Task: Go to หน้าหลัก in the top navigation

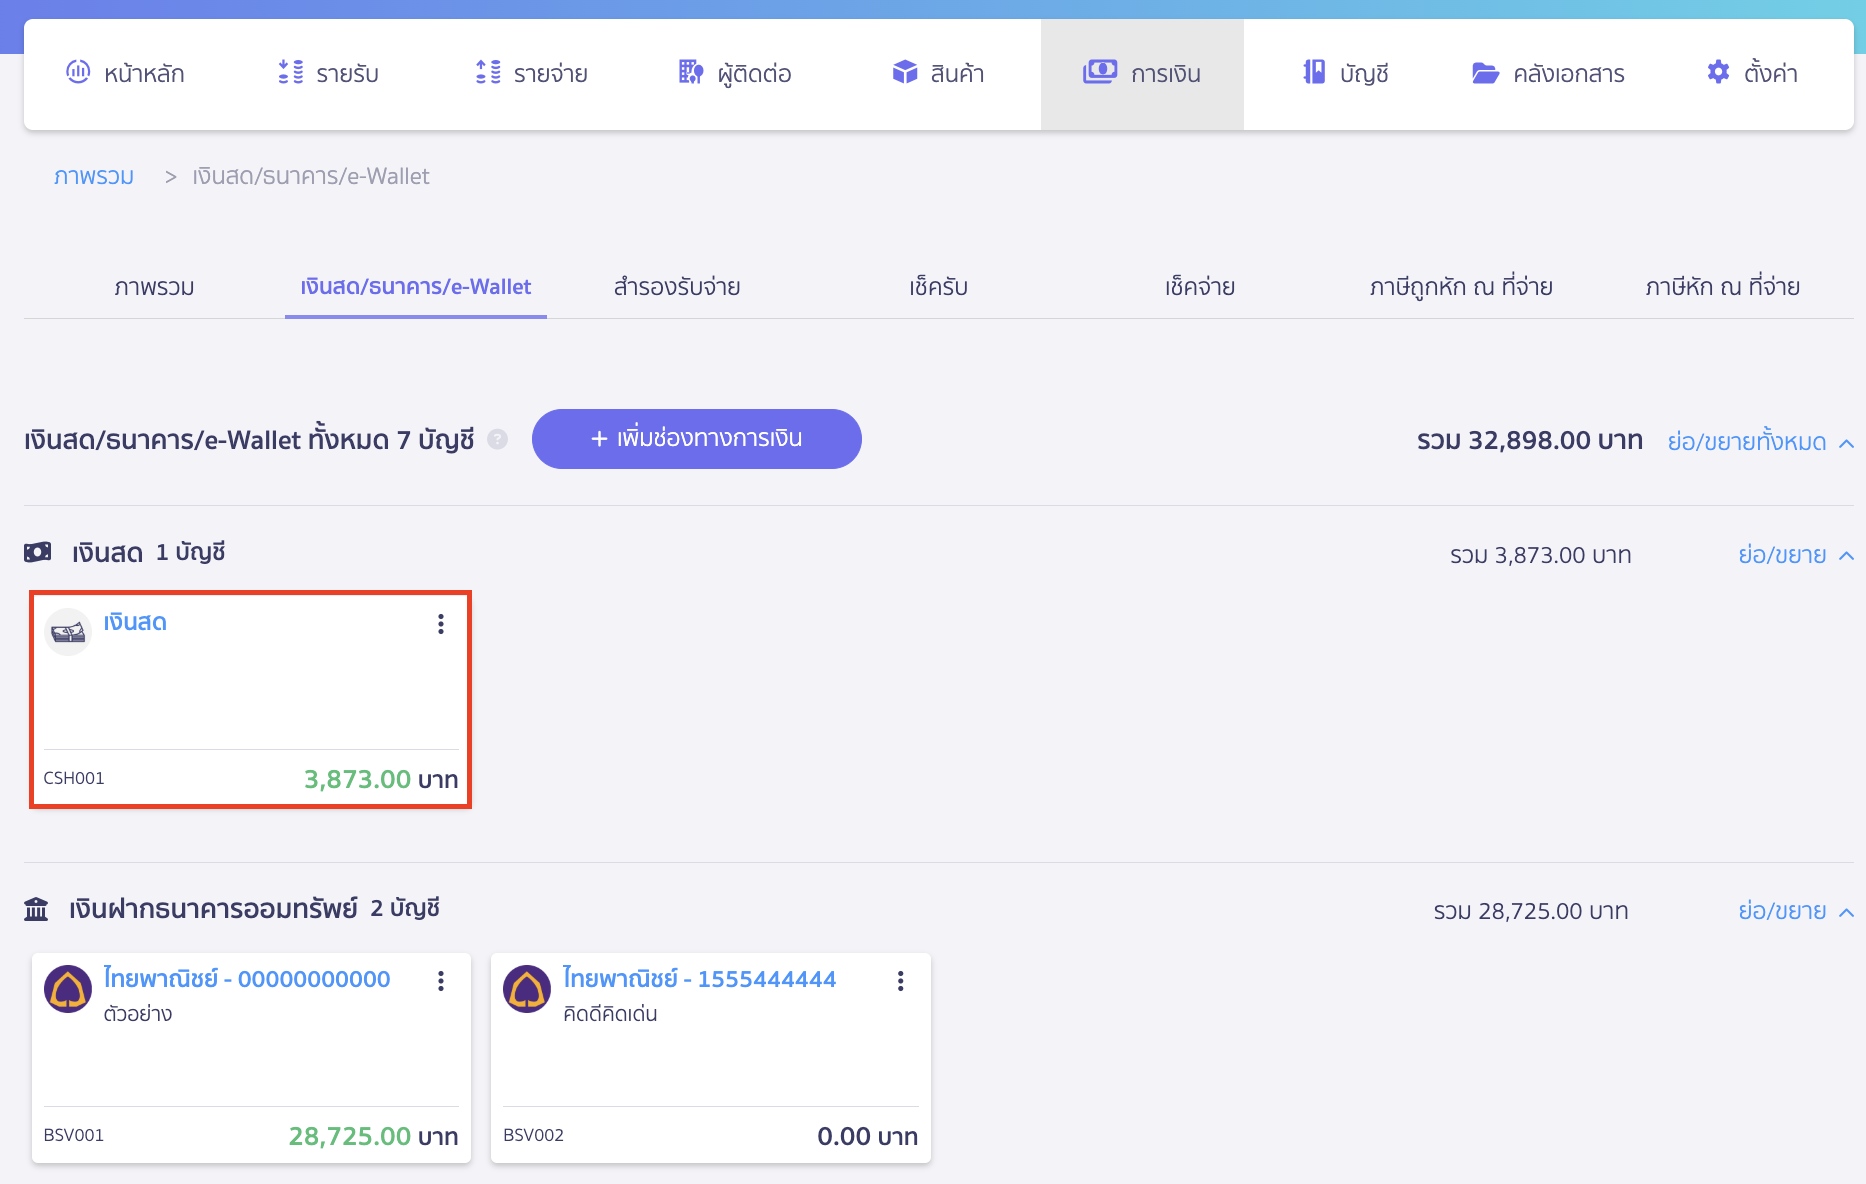Action: click(126, 74)
